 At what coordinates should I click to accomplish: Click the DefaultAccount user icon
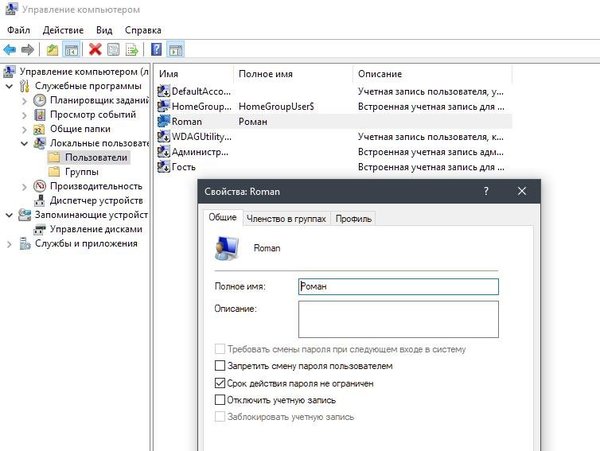[x=163, y=91]
